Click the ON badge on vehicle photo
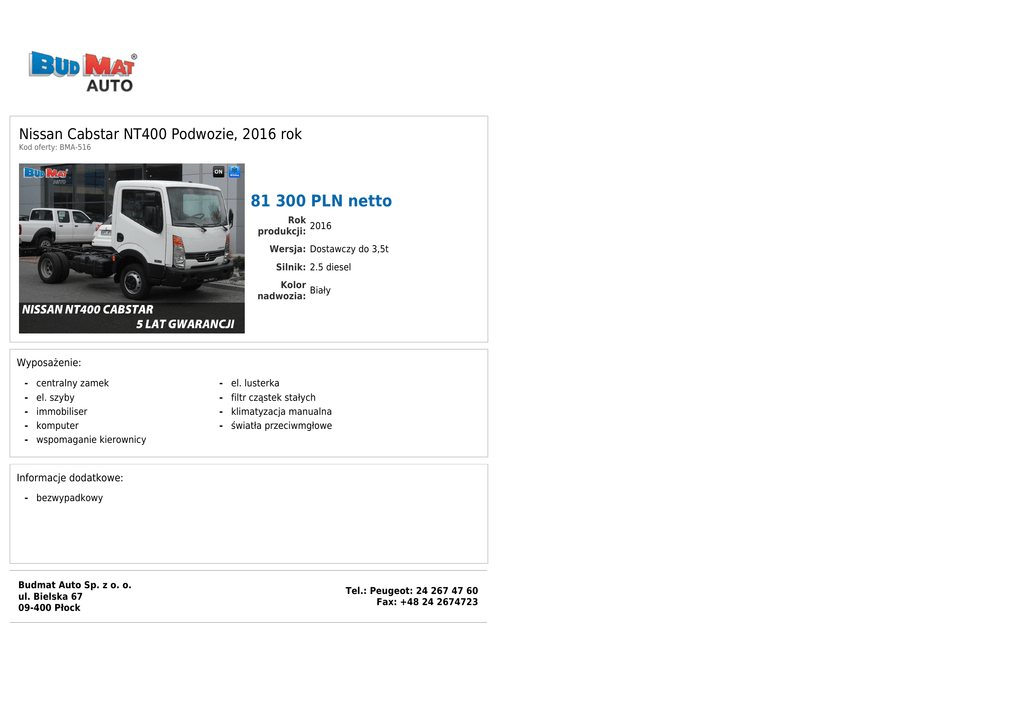The width and height of the screenshot is (1024, 724). tap(218, 172)
